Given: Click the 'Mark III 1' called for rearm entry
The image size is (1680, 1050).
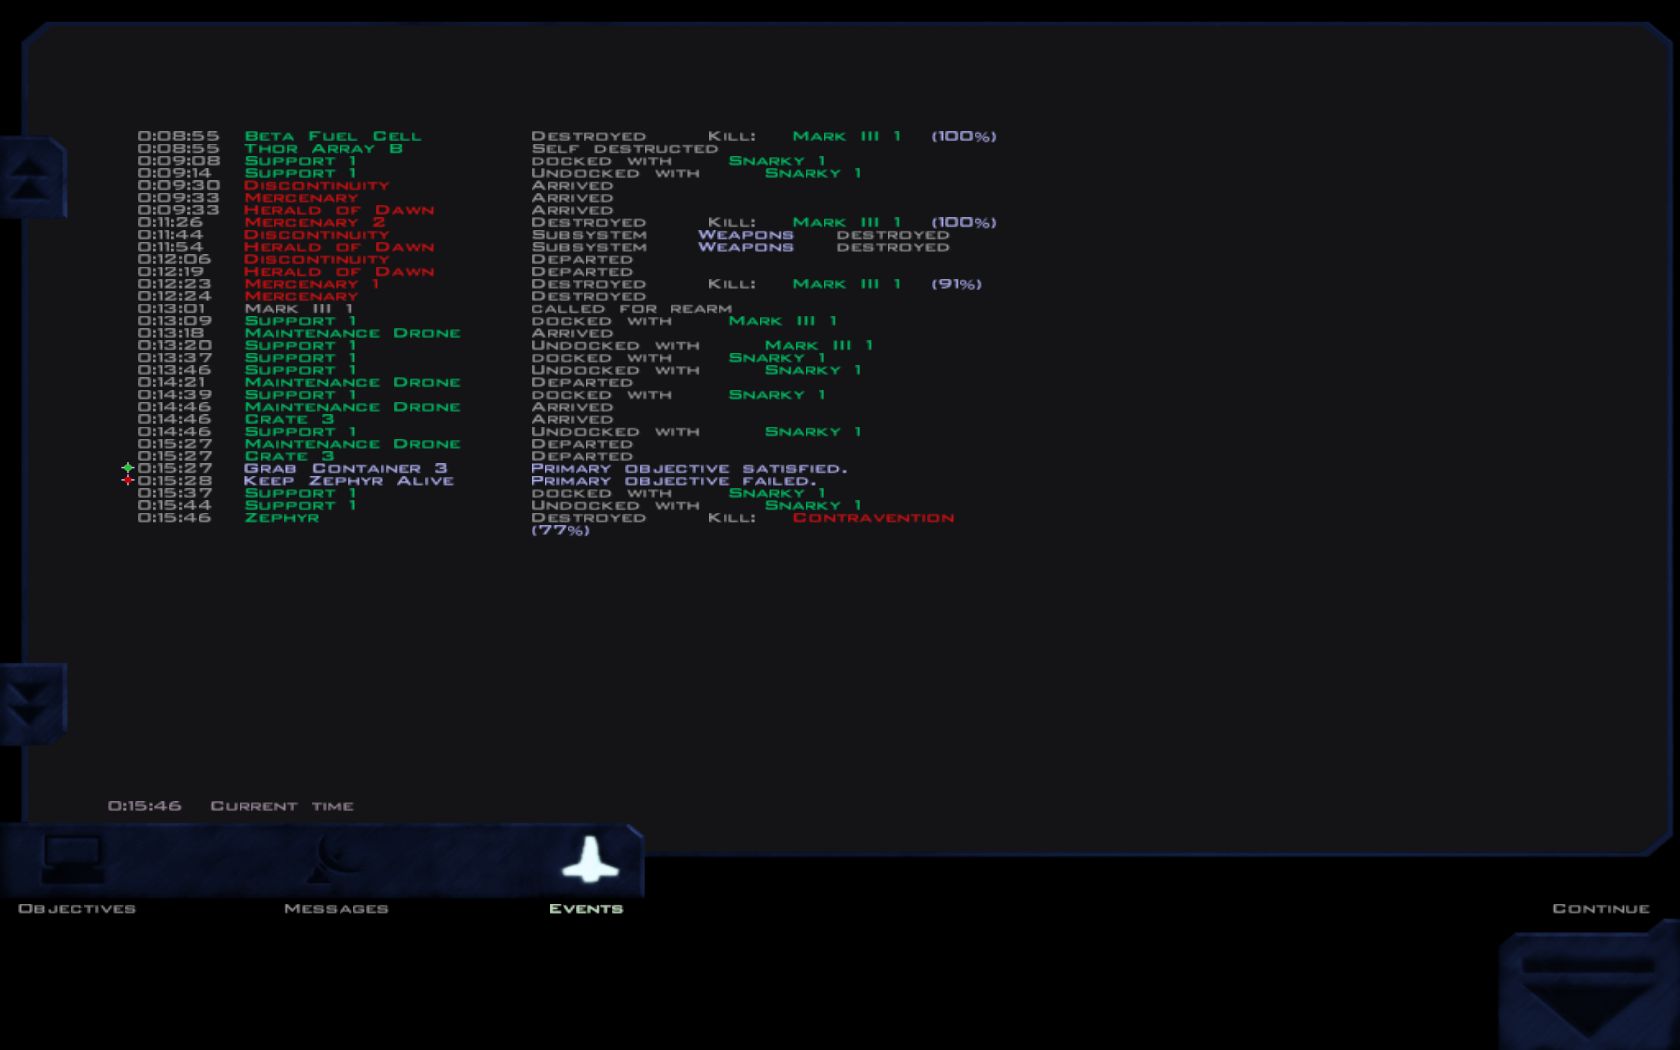Looking at the screenshot, I should tap(299, 308).
